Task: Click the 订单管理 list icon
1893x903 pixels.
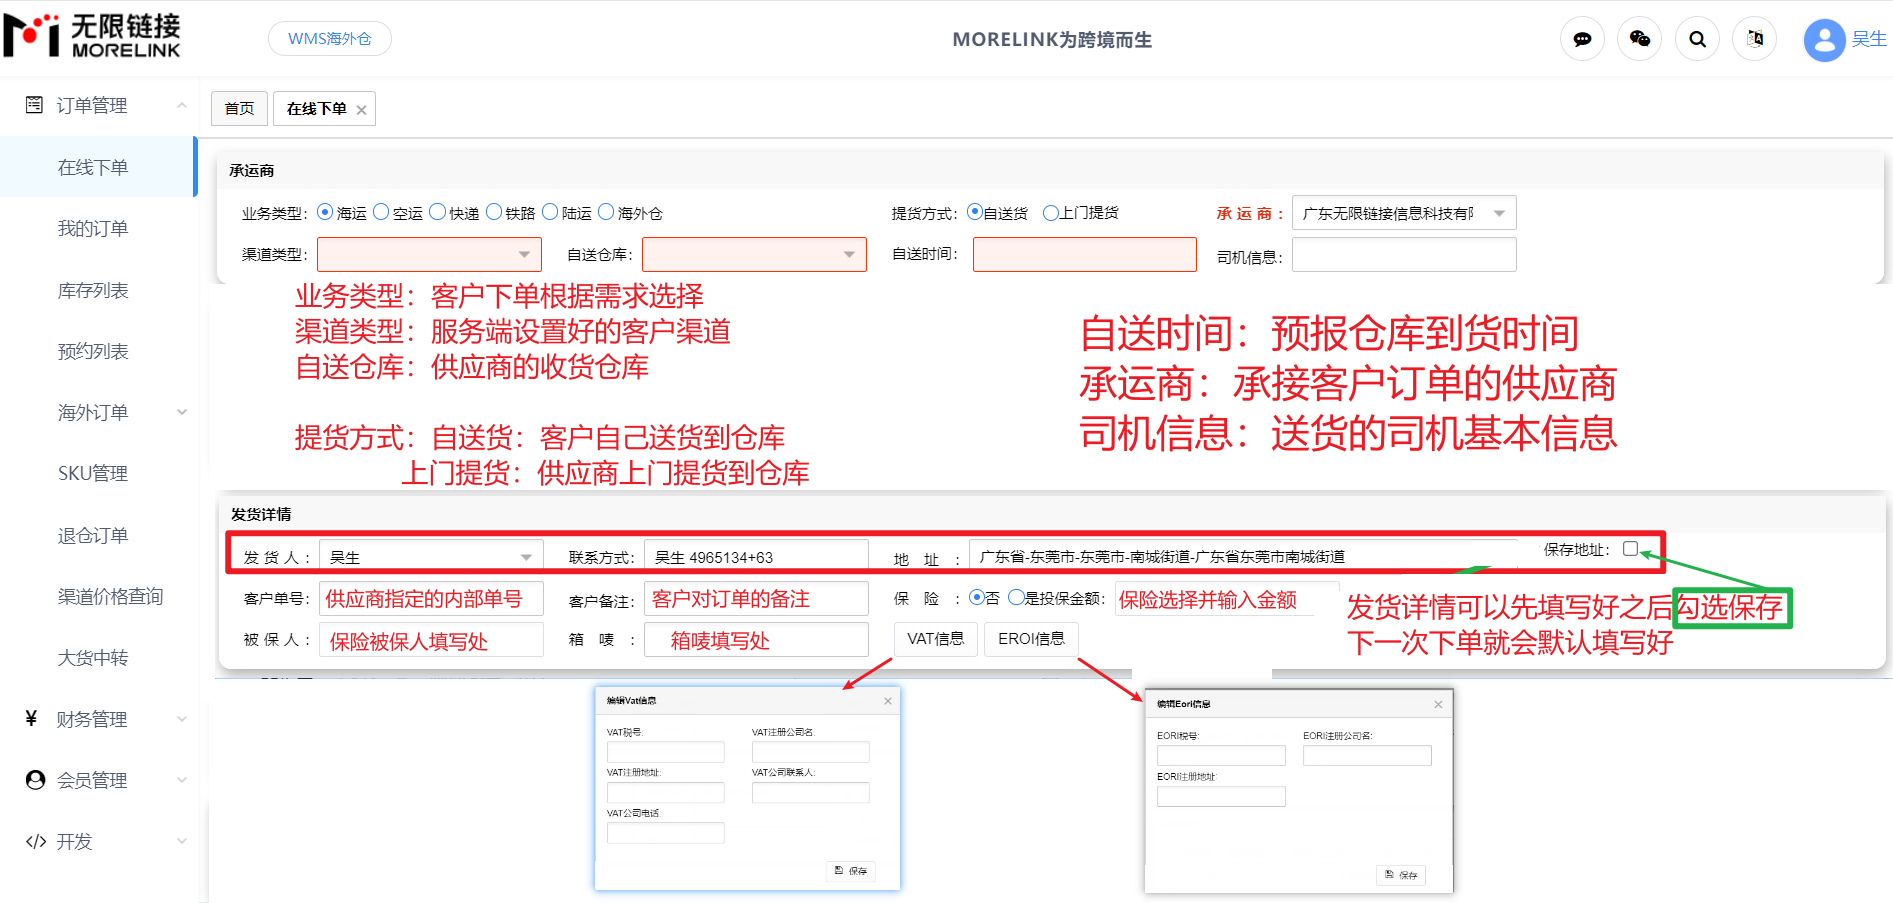Action: tap(34, 105)
